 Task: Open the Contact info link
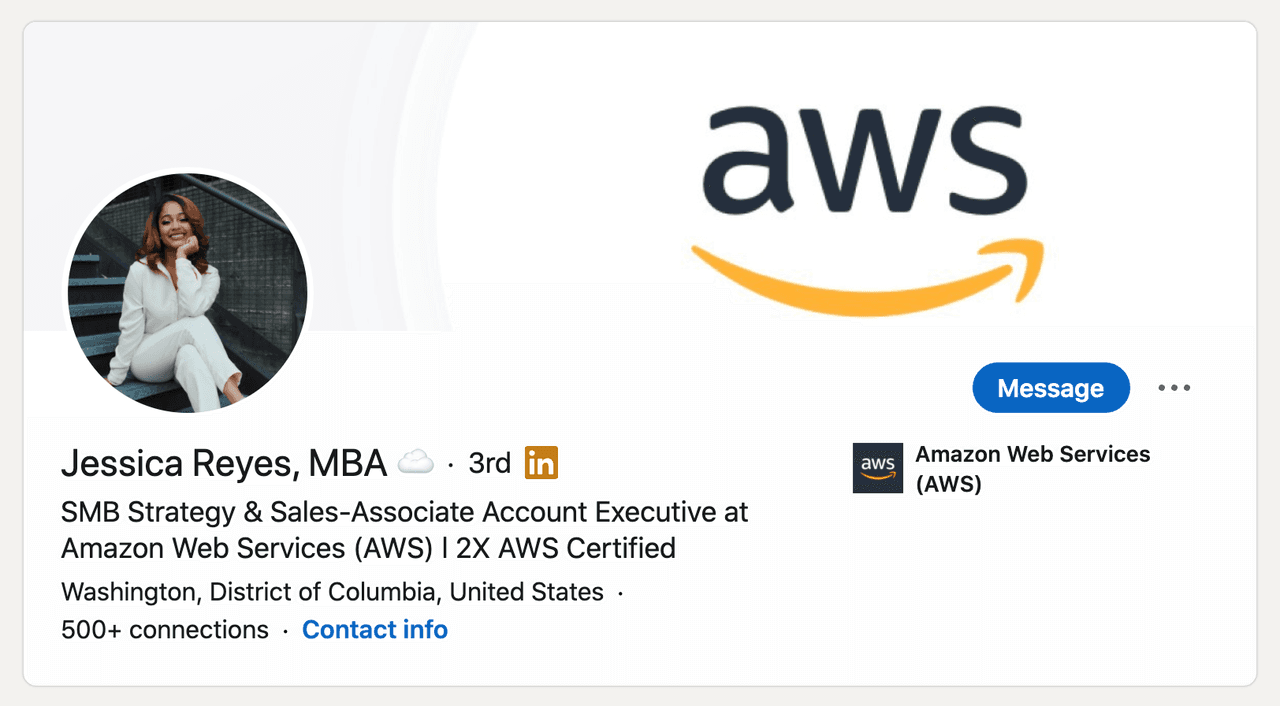point(374,630)
